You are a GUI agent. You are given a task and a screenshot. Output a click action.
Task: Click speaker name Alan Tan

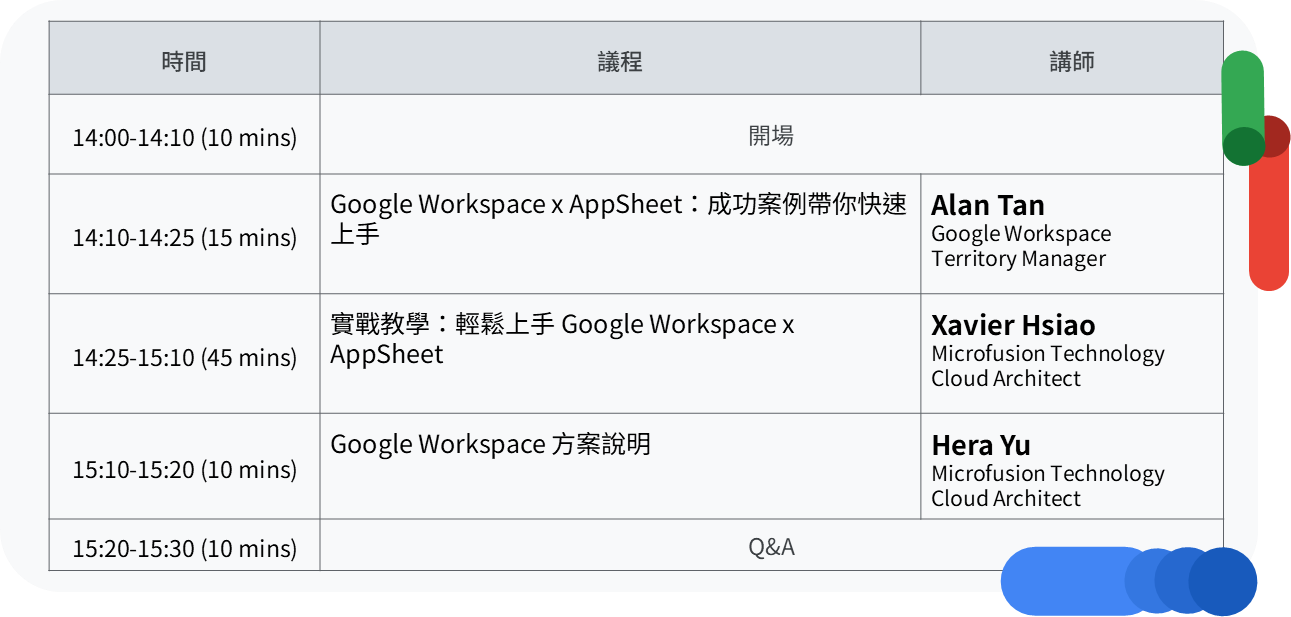point(988,205)
